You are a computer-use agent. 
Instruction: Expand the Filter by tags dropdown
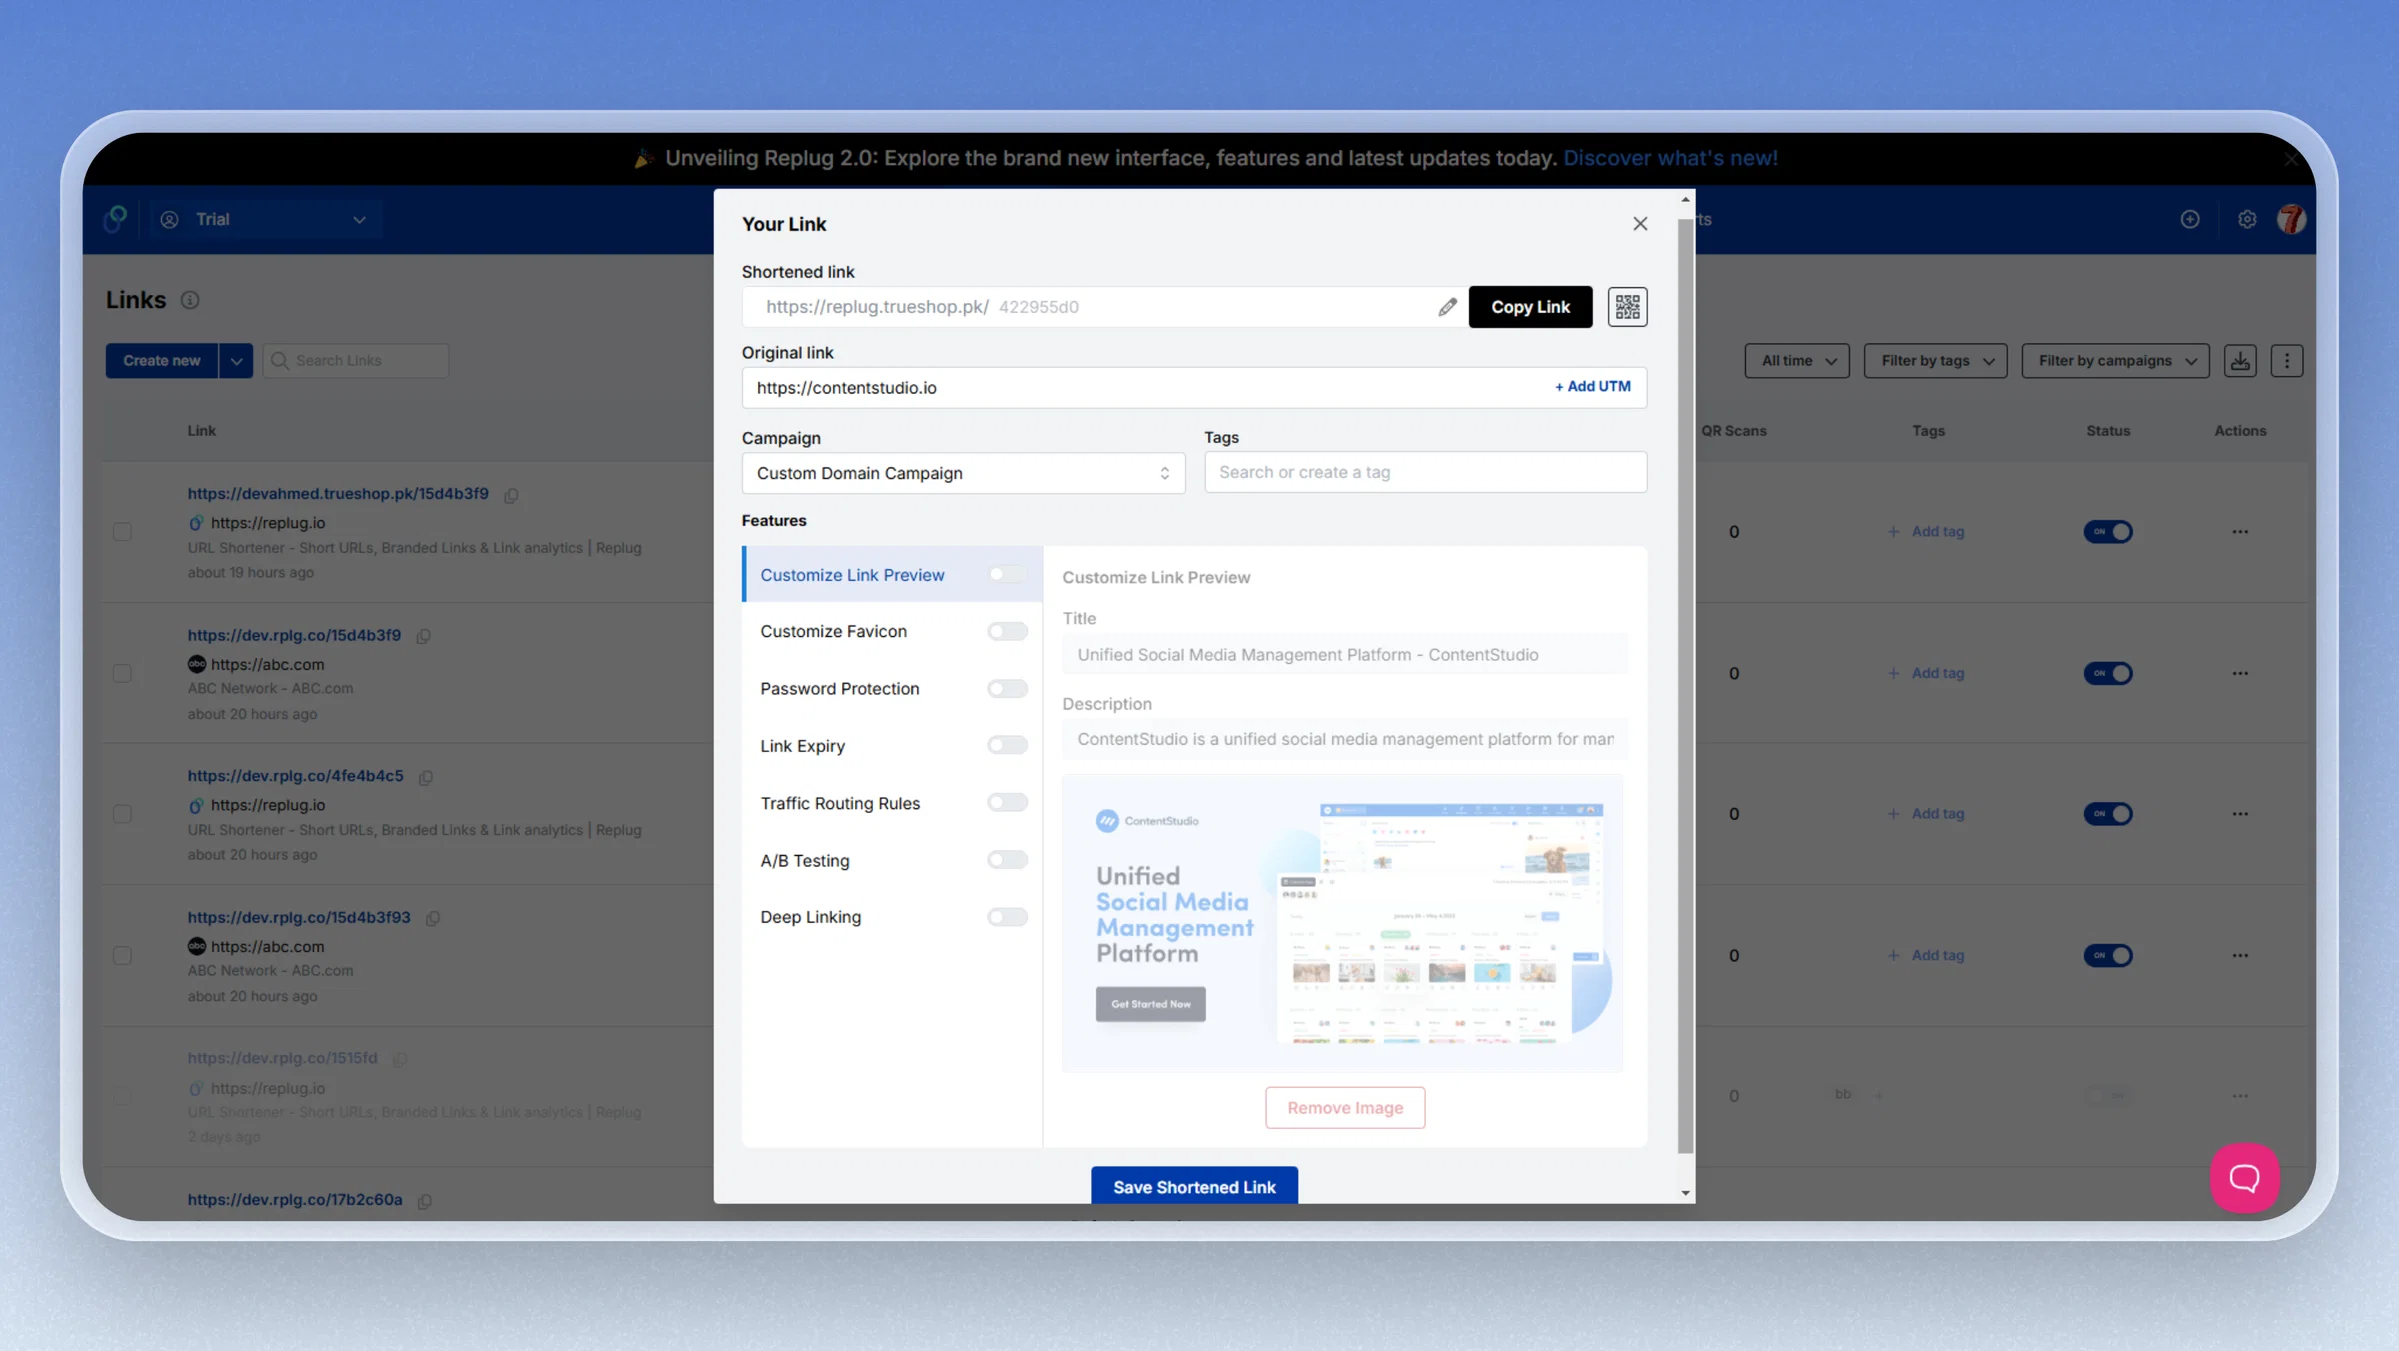[x=1935, y=361]
